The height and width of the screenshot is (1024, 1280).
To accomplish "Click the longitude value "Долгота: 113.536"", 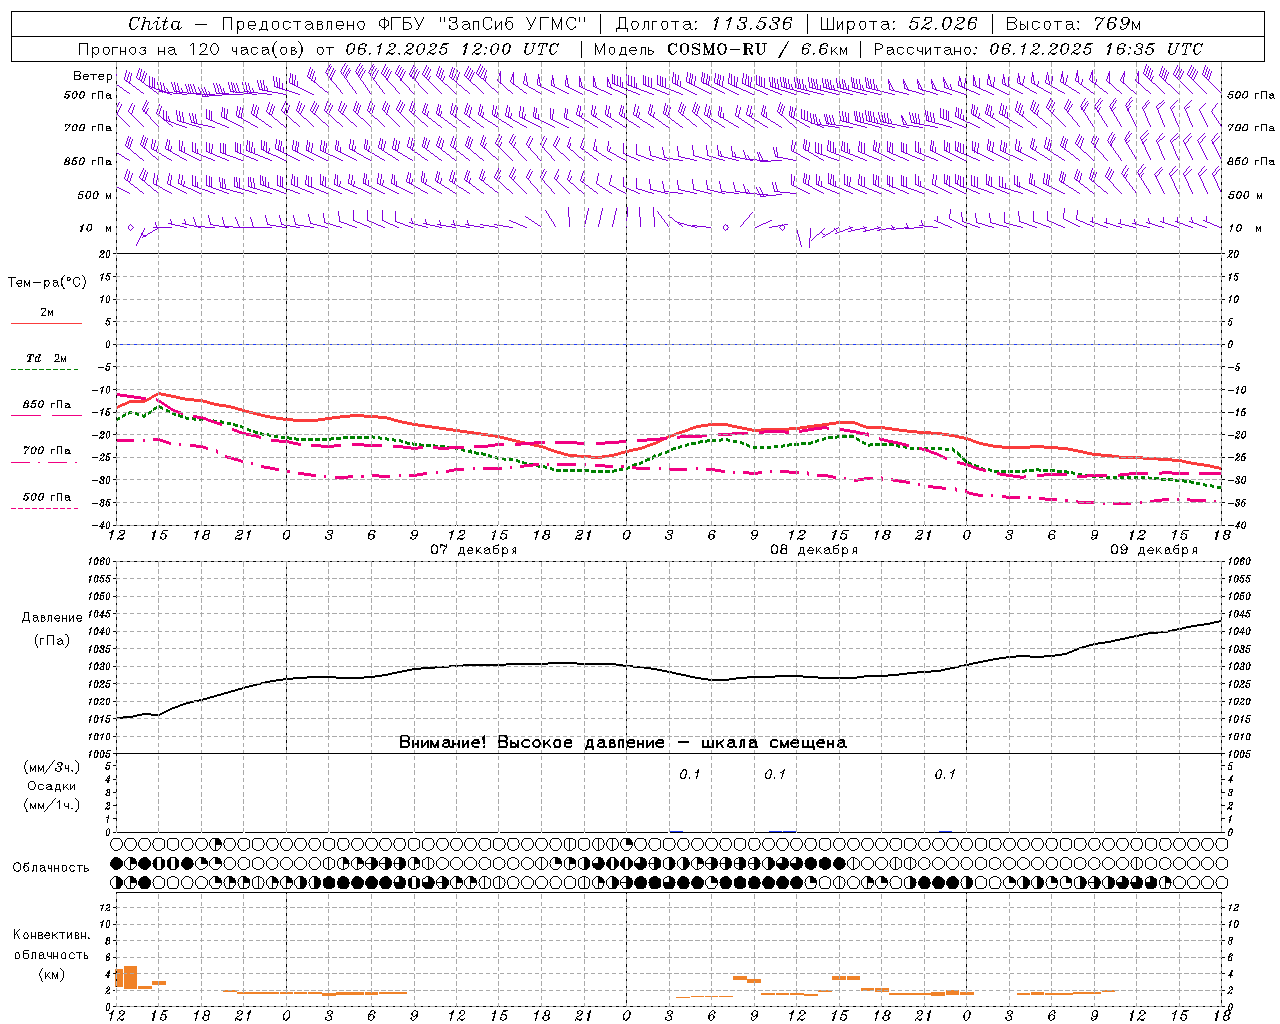I will coord(704,24).
